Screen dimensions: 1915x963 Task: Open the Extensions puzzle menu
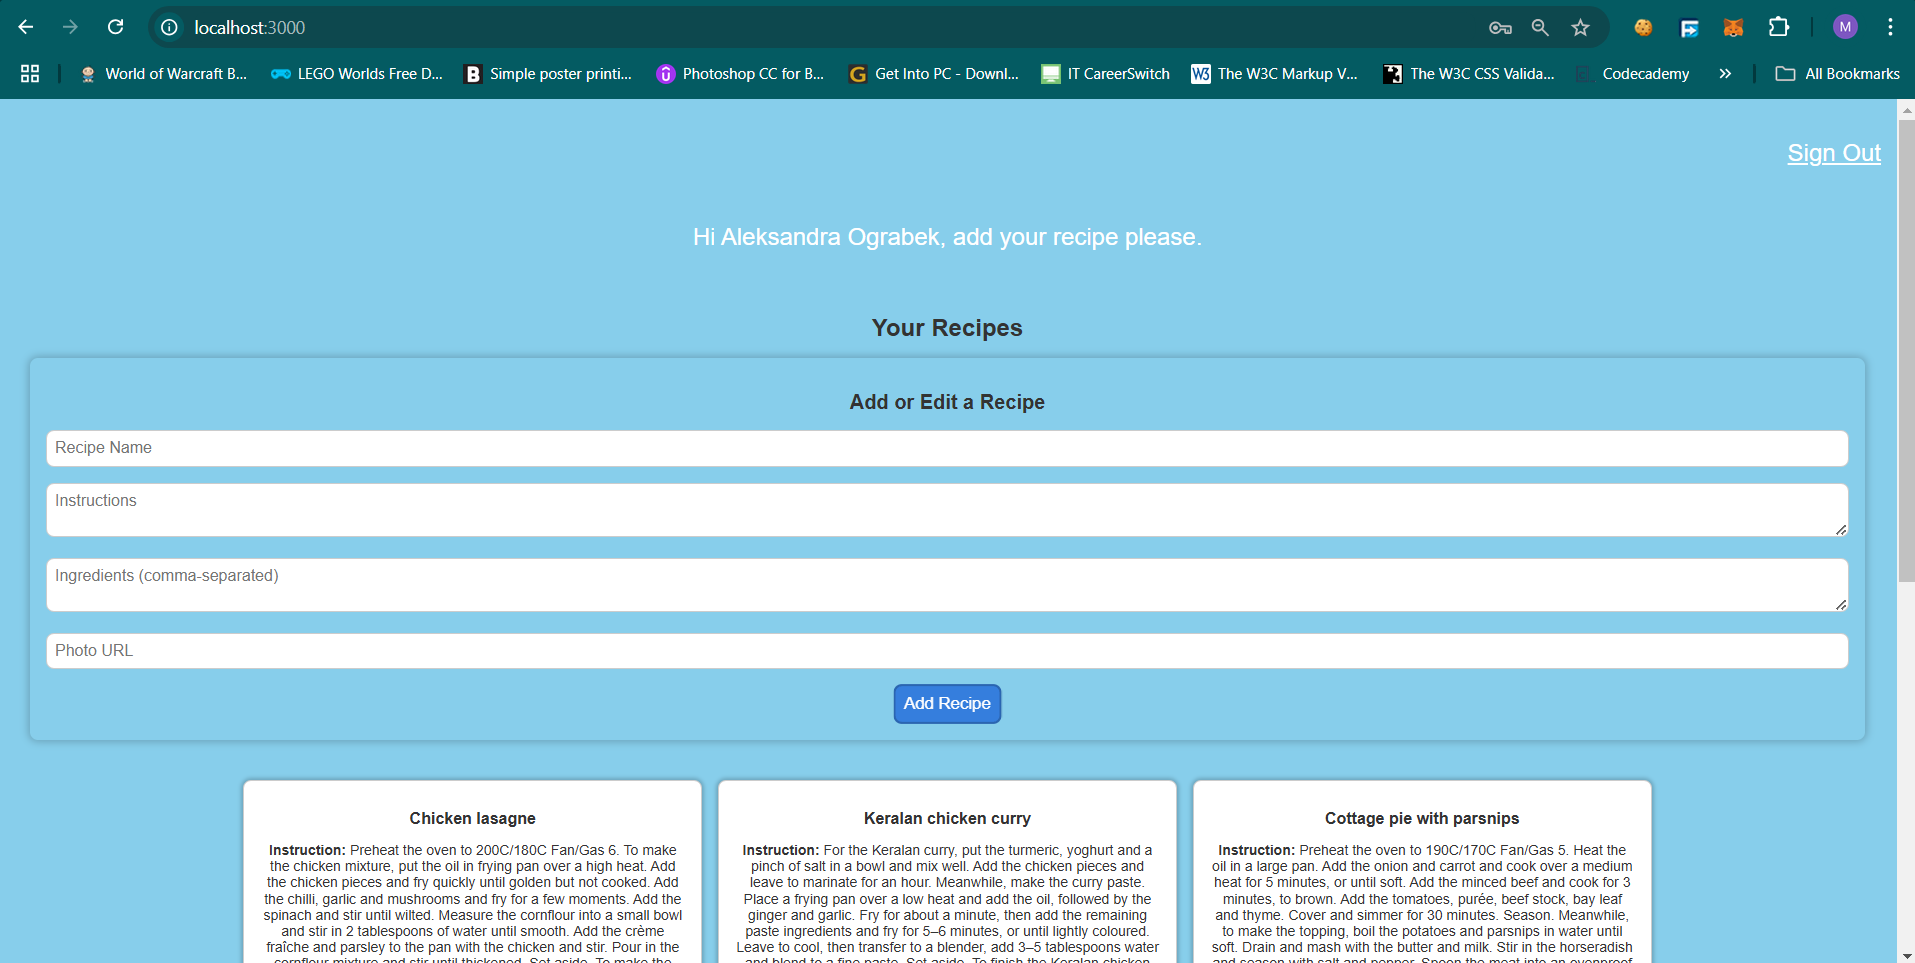pos(1781,27)
